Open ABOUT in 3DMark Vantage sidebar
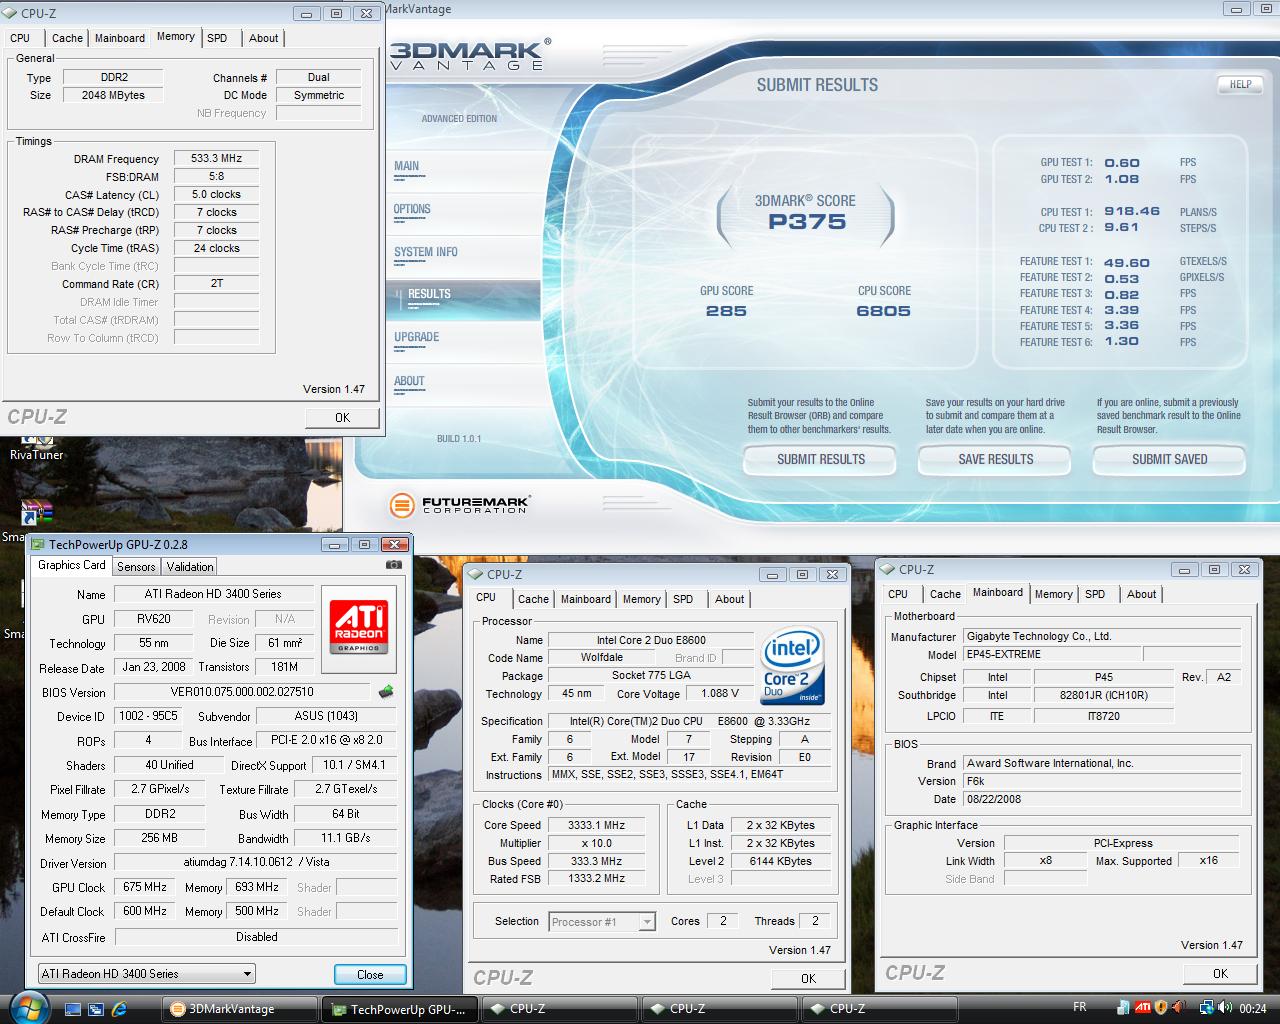Image resolution: width=1280 pixels, height=1024 pixels. tap(409, 381)
